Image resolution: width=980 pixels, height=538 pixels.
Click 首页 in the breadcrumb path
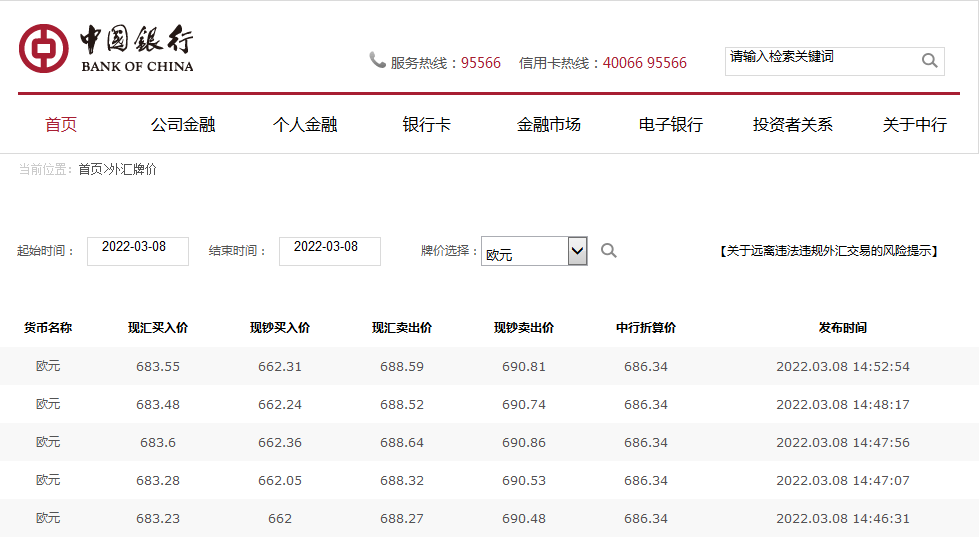(90, 170)
